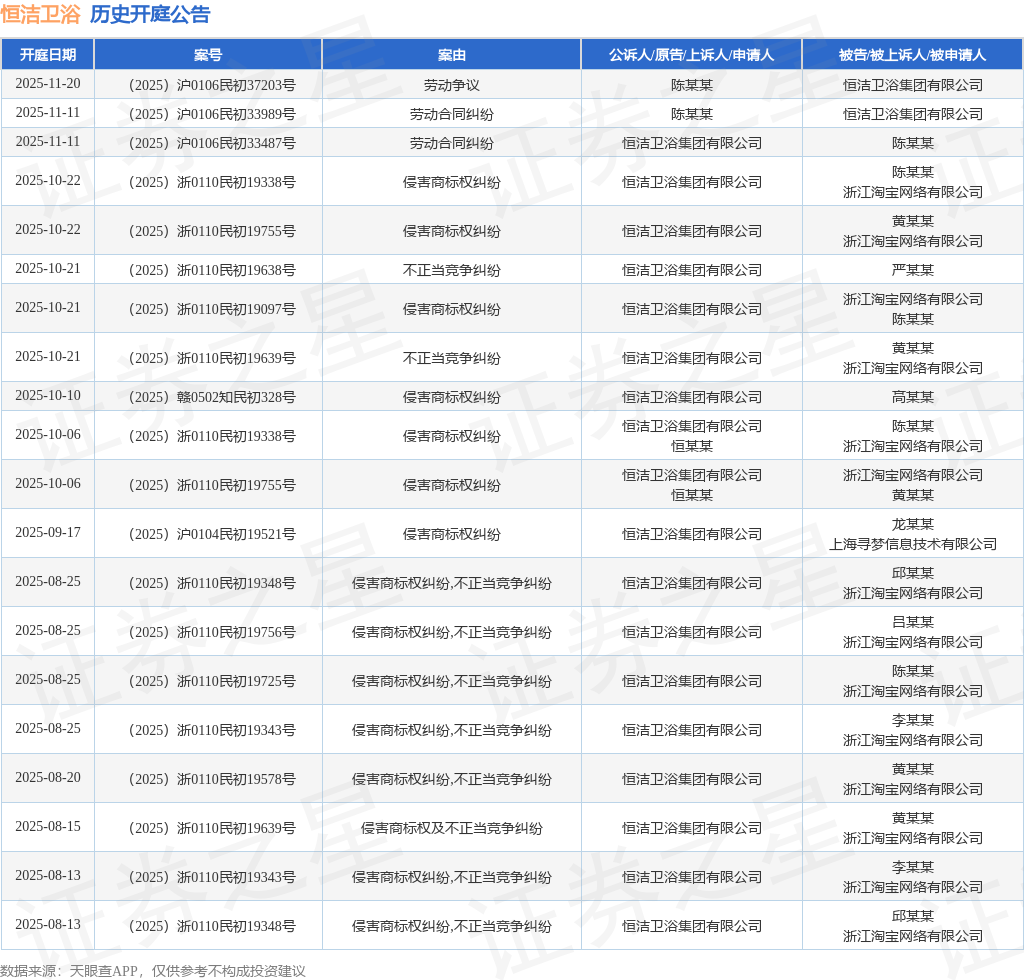
Task: Select the 历史开庭公告 heading
Action: (148, 14)
